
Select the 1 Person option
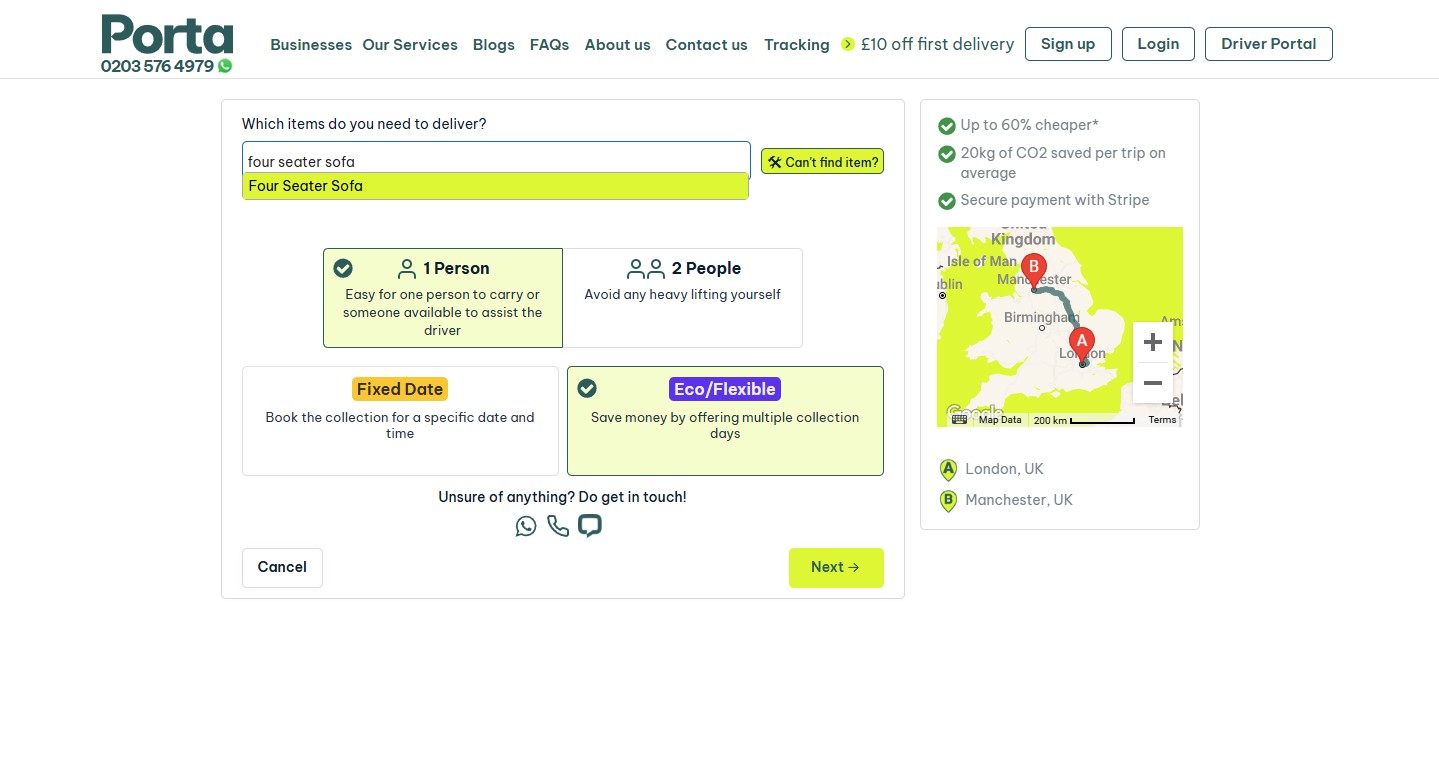point(443,298)
